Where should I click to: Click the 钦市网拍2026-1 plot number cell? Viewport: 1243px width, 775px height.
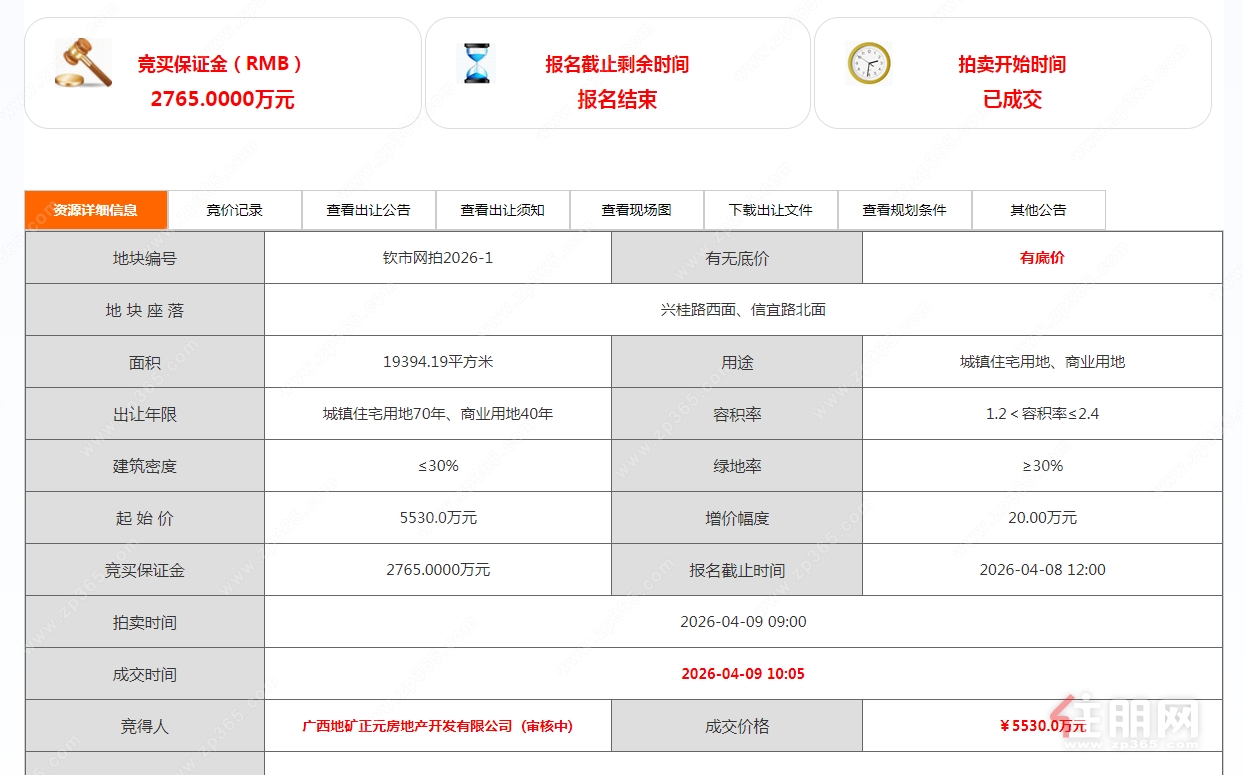point(437,257)
